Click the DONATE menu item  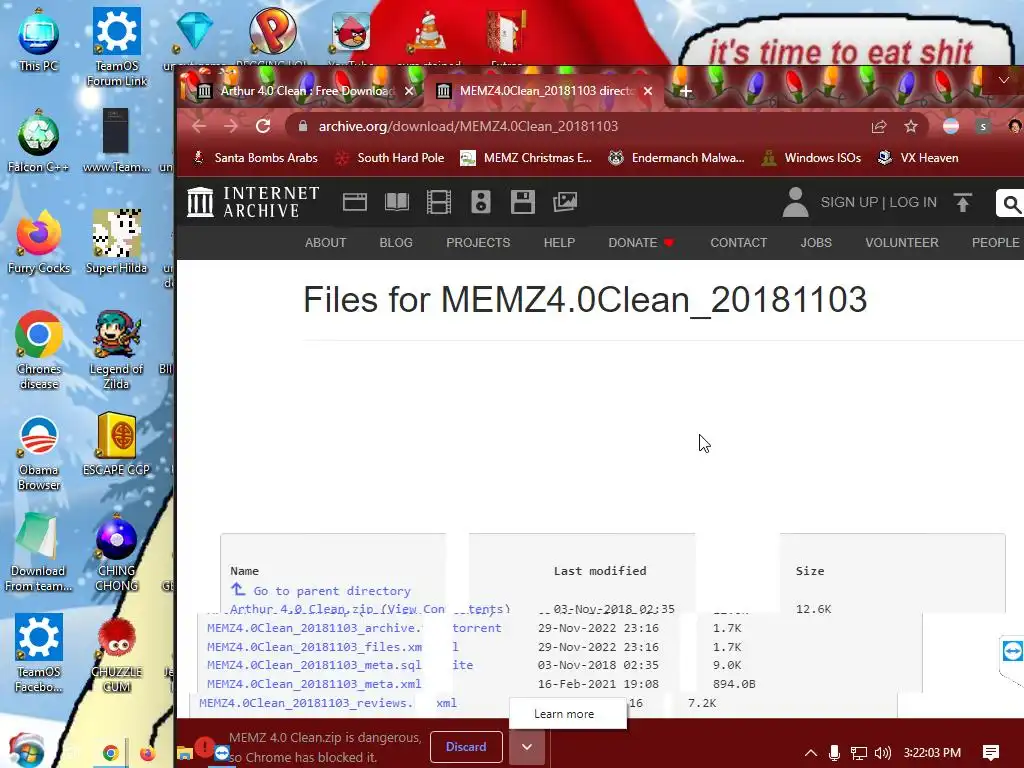click(x=641, y=242)
